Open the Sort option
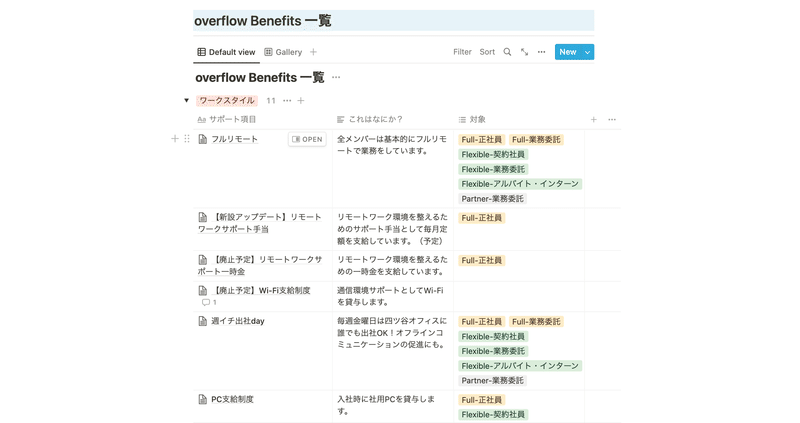800x423 pixels. coord(487,52)
